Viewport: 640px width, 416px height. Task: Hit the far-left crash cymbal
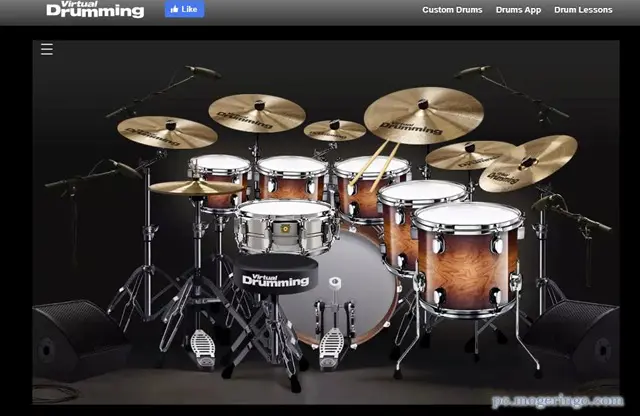click(x=167, y=131)
